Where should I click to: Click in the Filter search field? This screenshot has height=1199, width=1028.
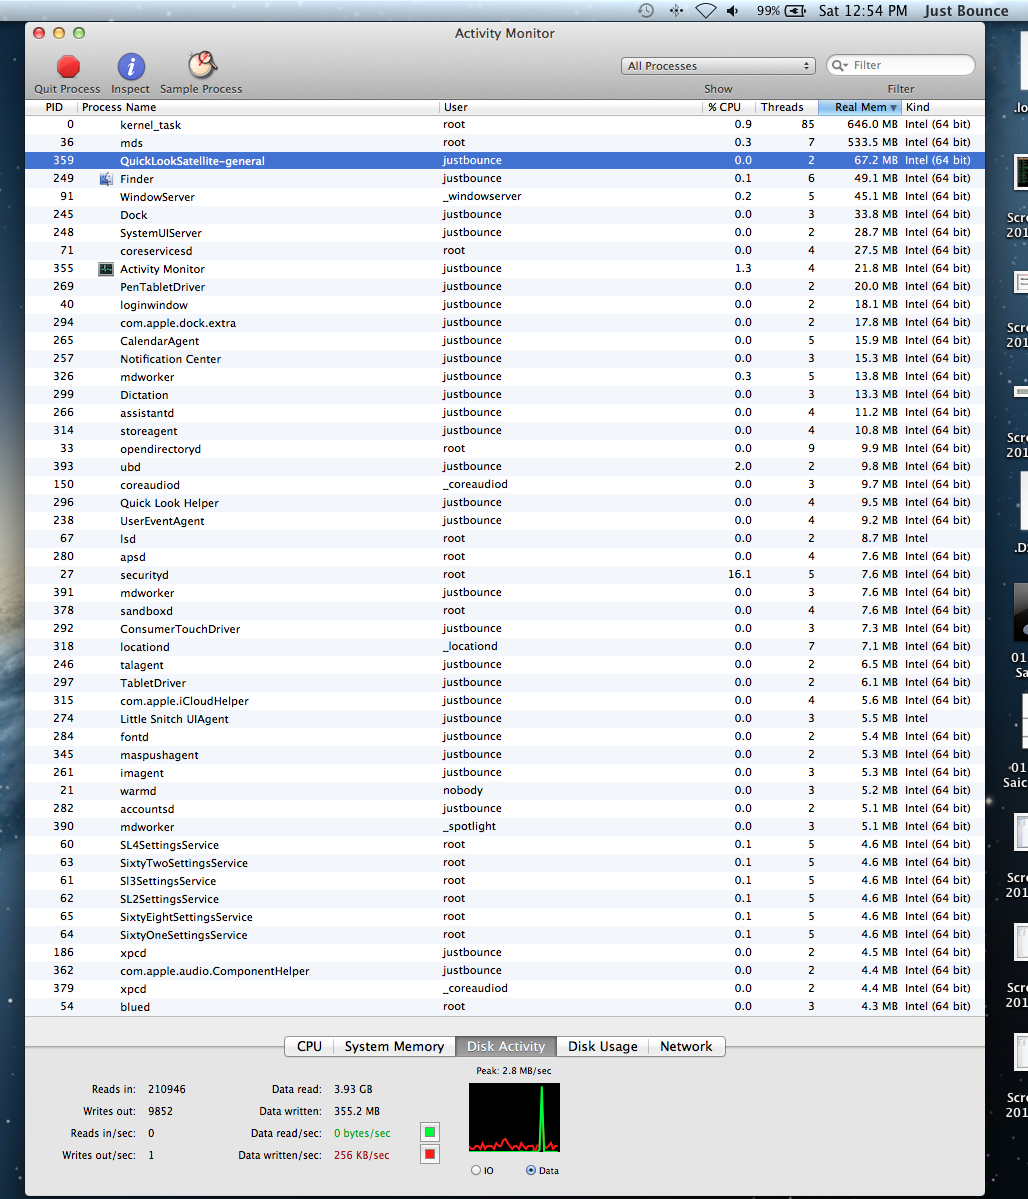(x=901, y=66)
